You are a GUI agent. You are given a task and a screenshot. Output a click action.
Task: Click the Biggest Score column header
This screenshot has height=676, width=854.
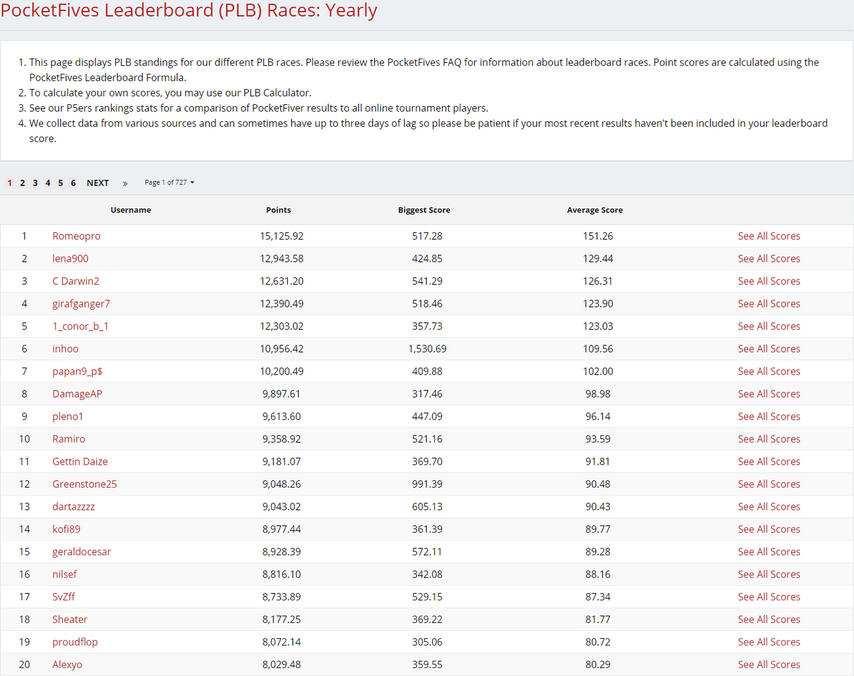coord(424,210)
